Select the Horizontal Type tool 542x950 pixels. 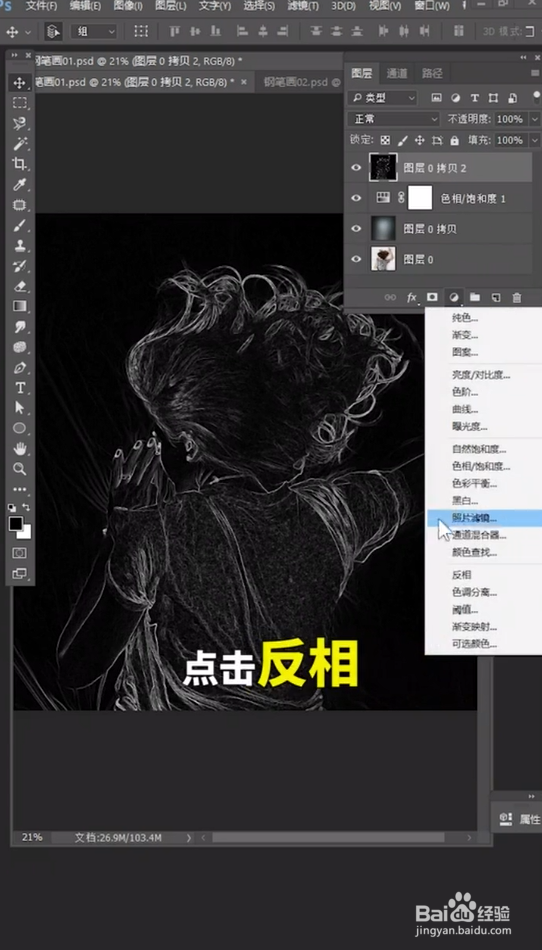click(x=20, y=388)
